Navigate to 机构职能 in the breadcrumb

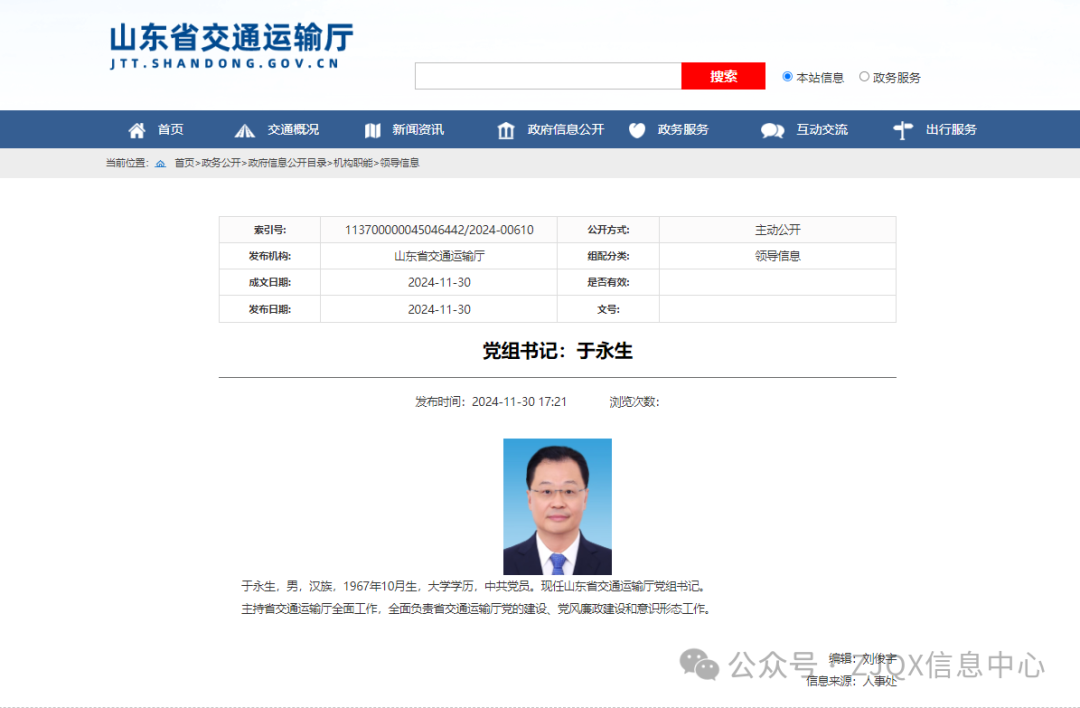(352, 163)
